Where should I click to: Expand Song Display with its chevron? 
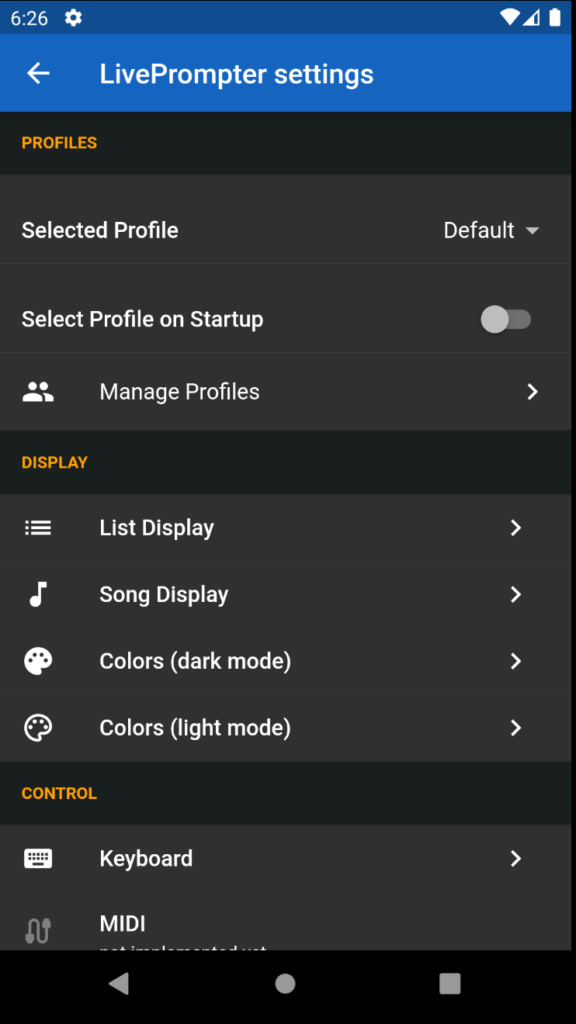pyautogui.click(x=515, y=594)
